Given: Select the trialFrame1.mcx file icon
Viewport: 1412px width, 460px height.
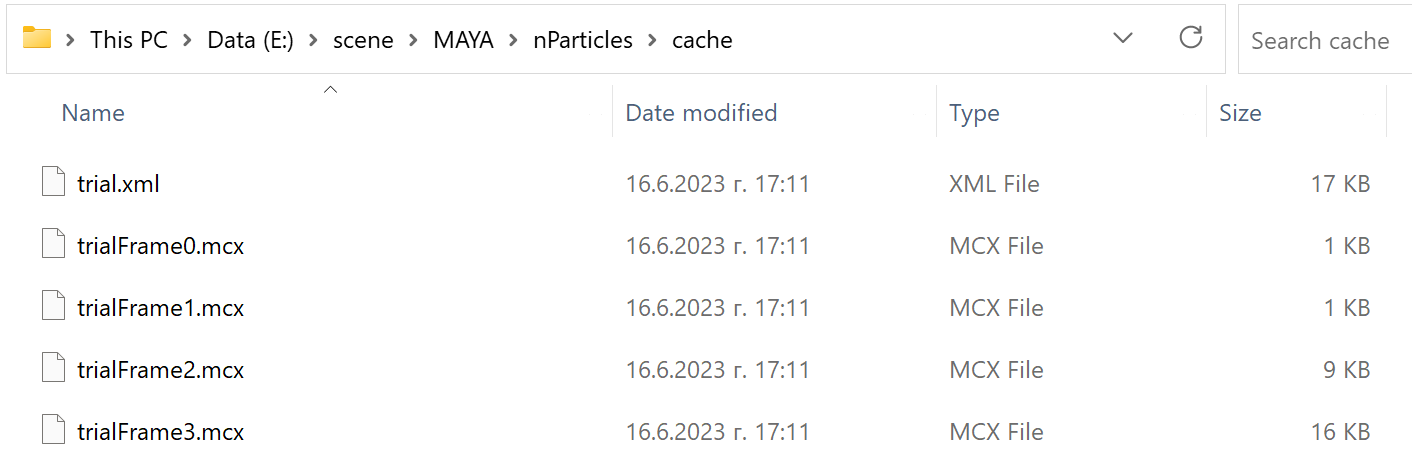Looking at the screenshot, I should click(53, 308).
